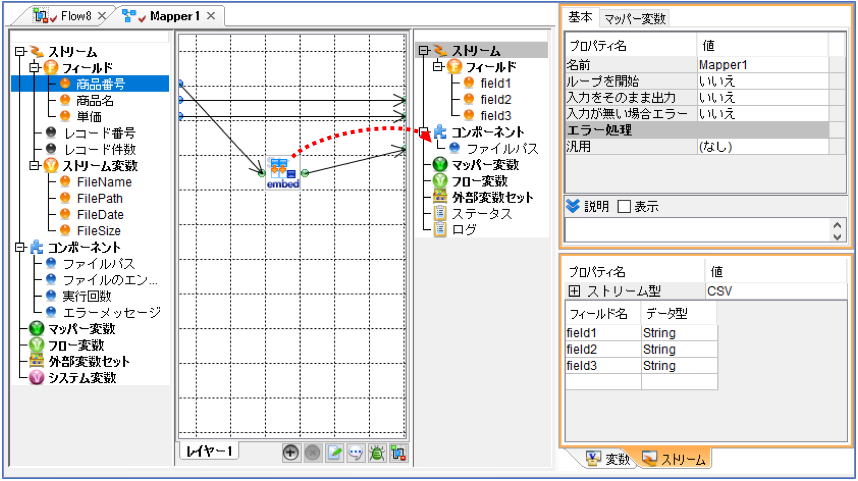Viewport: 858px width, 481px height.
Task: Collapse the right コンポーネント node
Action: point(424,131)
